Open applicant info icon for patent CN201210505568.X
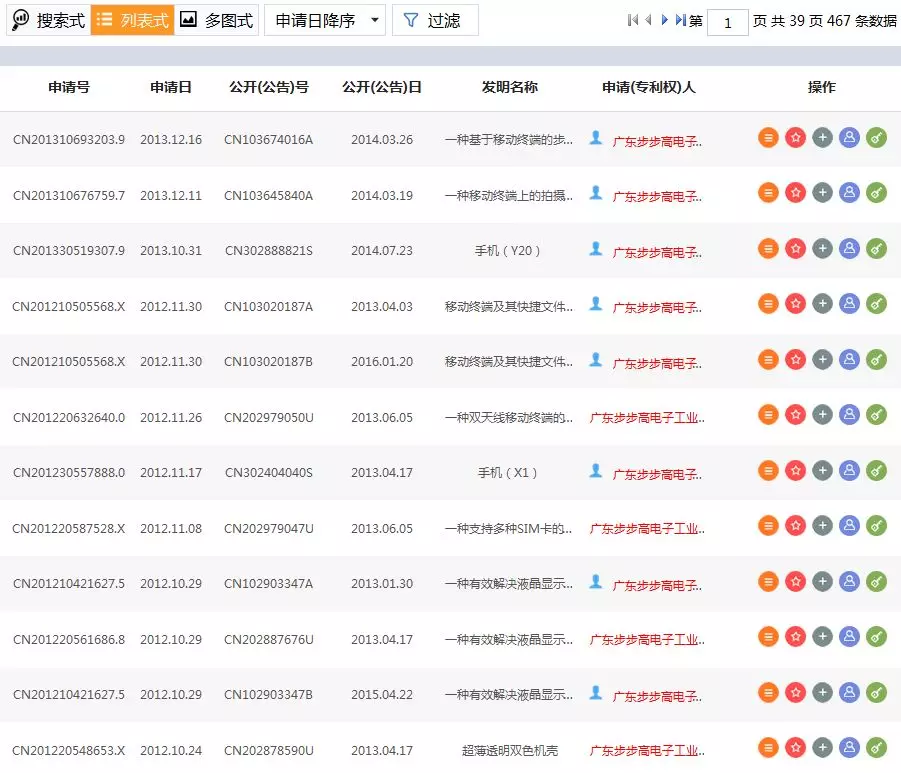 [x=848, y=307]
